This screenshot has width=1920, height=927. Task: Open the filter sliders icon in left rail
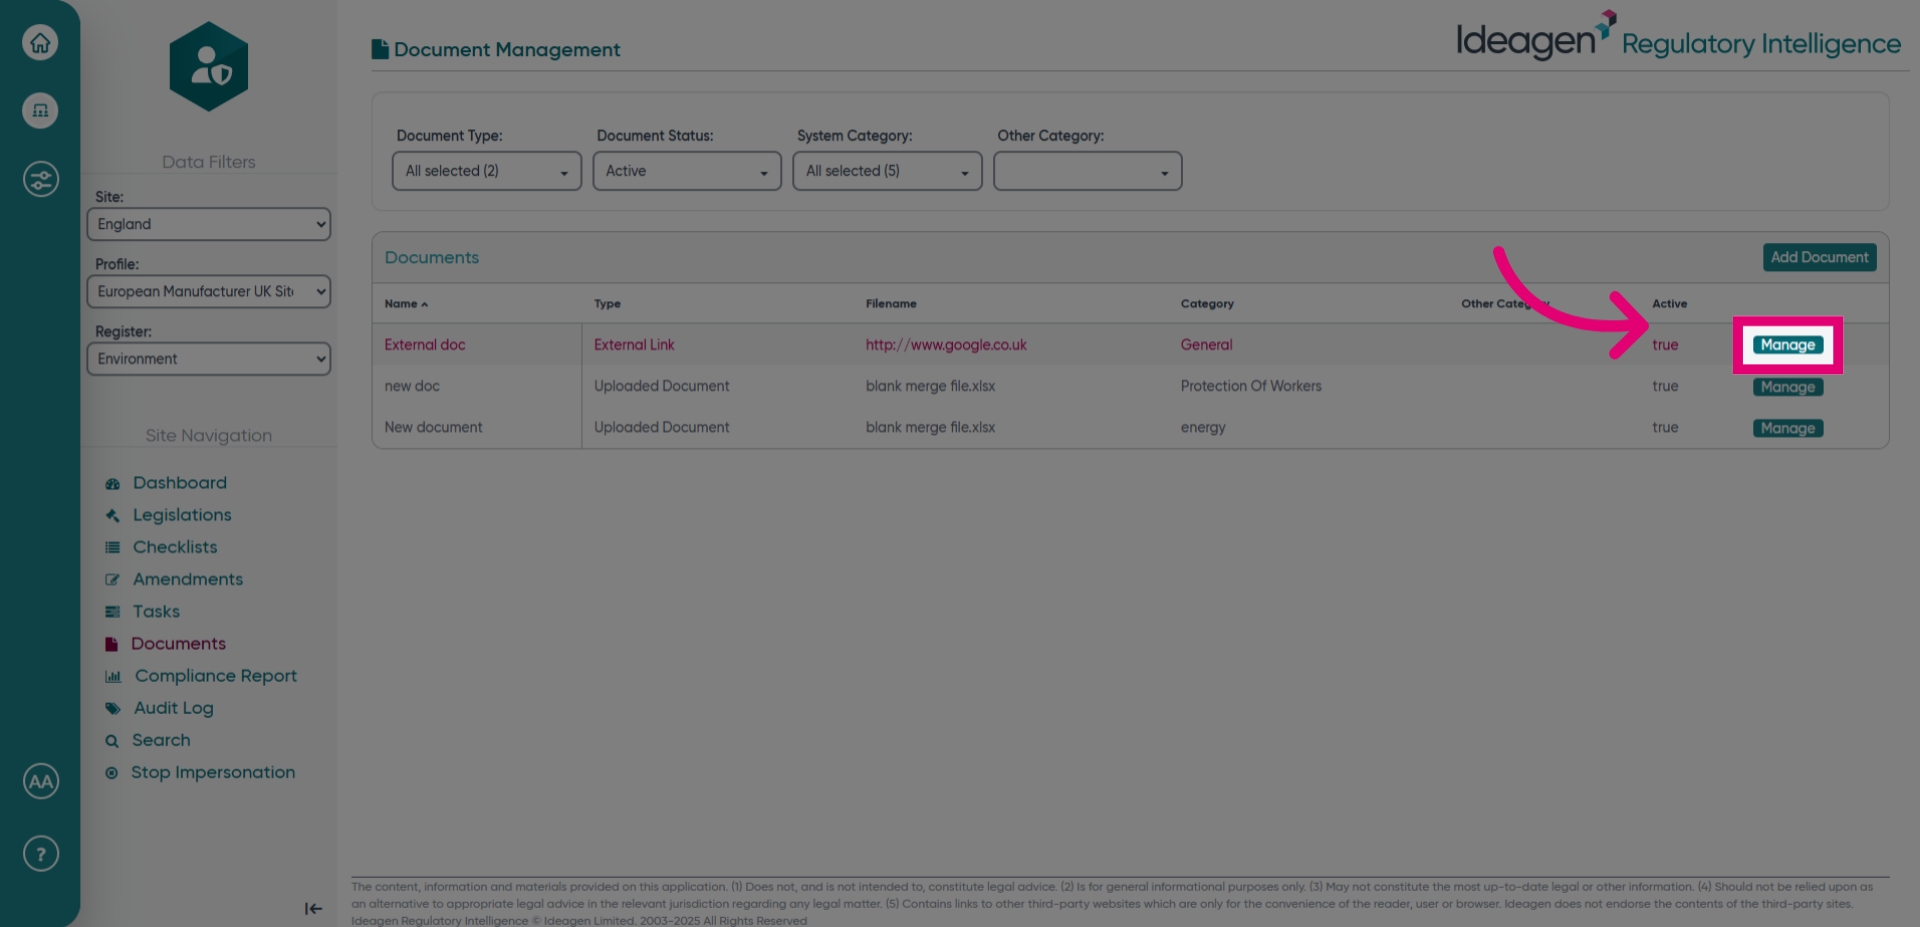click(x=40, y=180)
